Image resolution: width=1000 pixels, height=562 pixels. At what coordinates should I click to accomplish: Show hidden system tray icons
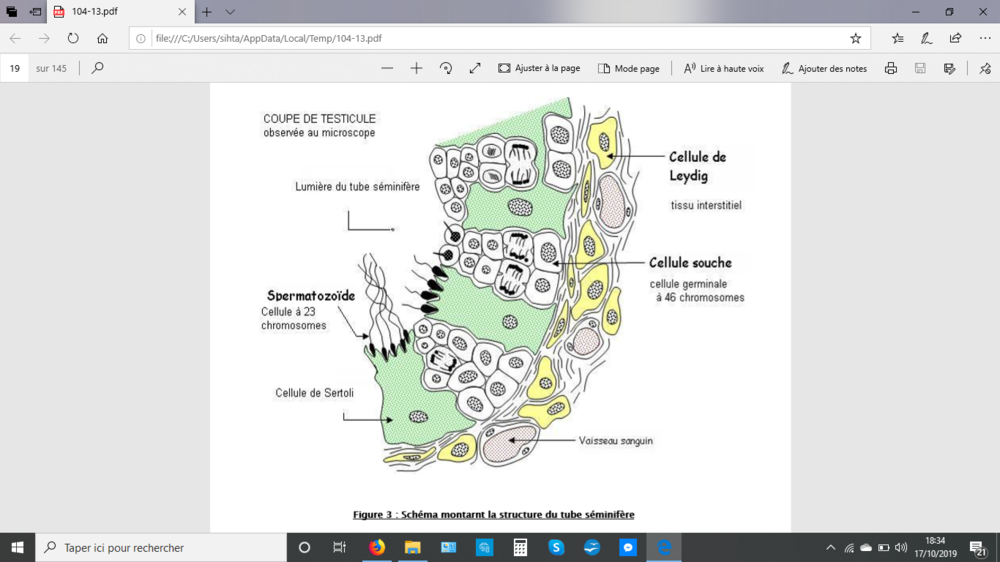click(x=831, y=548)
